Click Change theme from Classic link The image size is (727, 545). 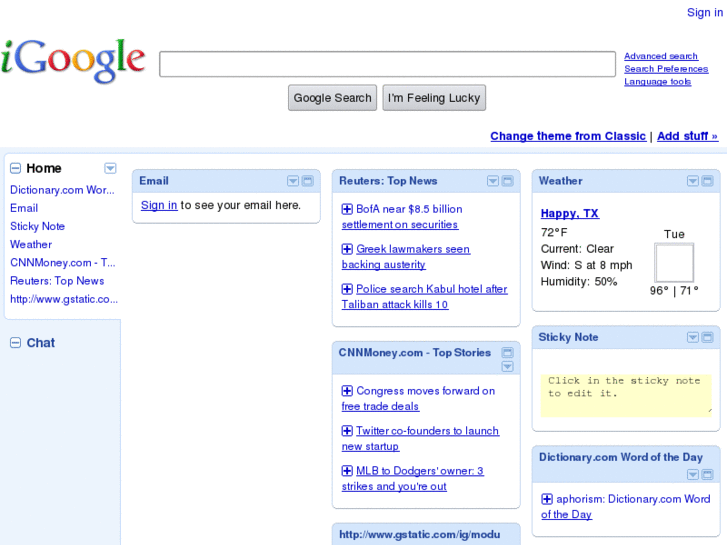coord(568,136)
